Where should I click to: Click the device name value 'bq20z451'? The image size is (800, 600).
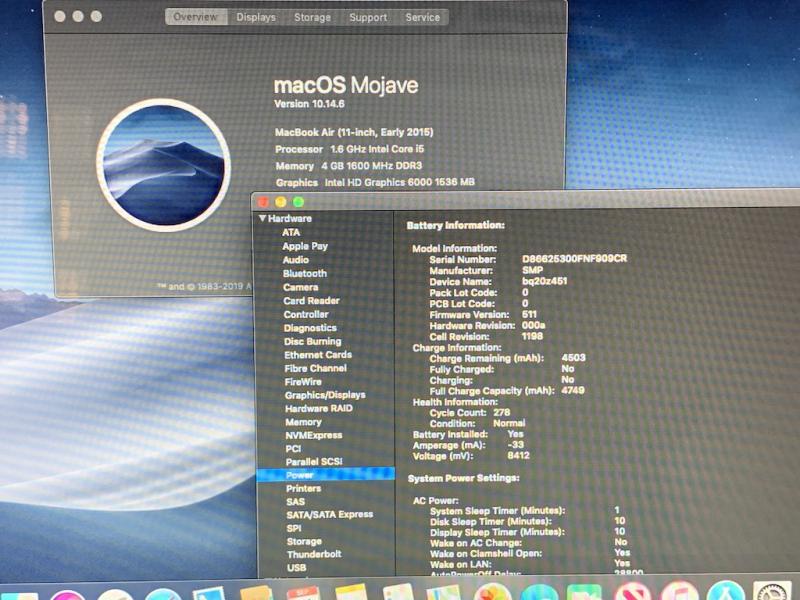pyautogui.click(x=544, y=281)
